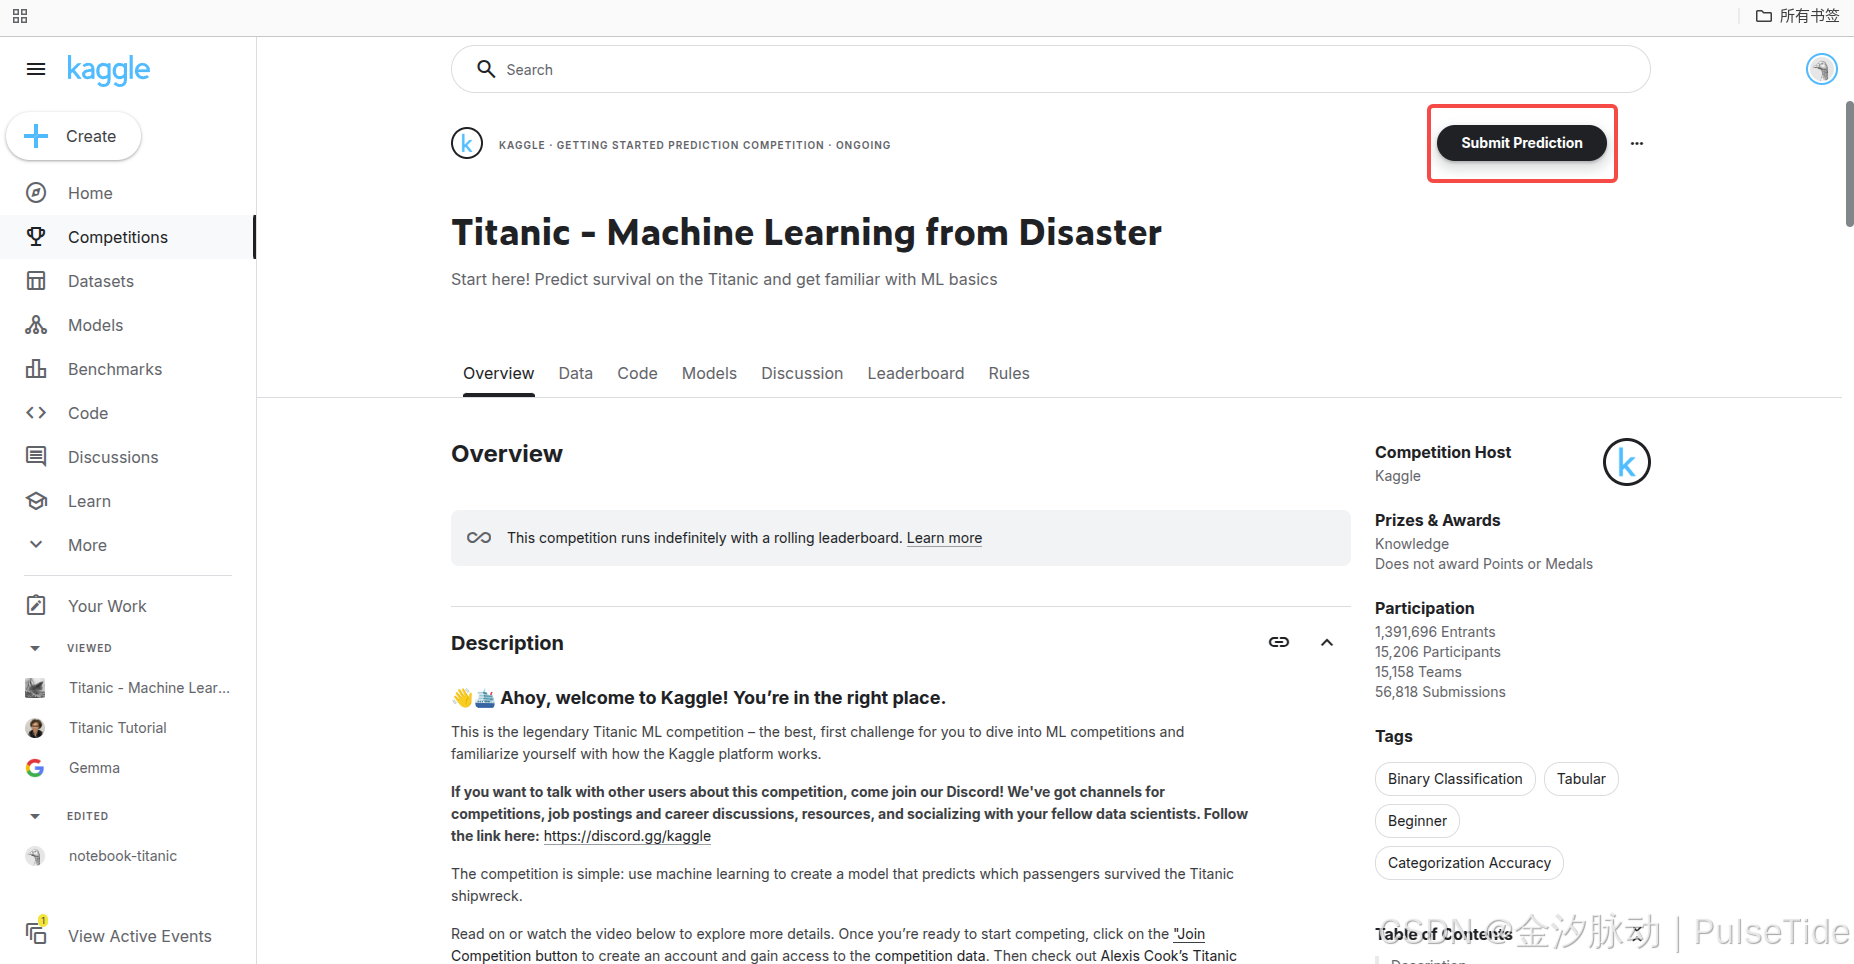Click the '1,391,696 Entrants' text
The image size is (1854, 964).
tap(1435, 632)
